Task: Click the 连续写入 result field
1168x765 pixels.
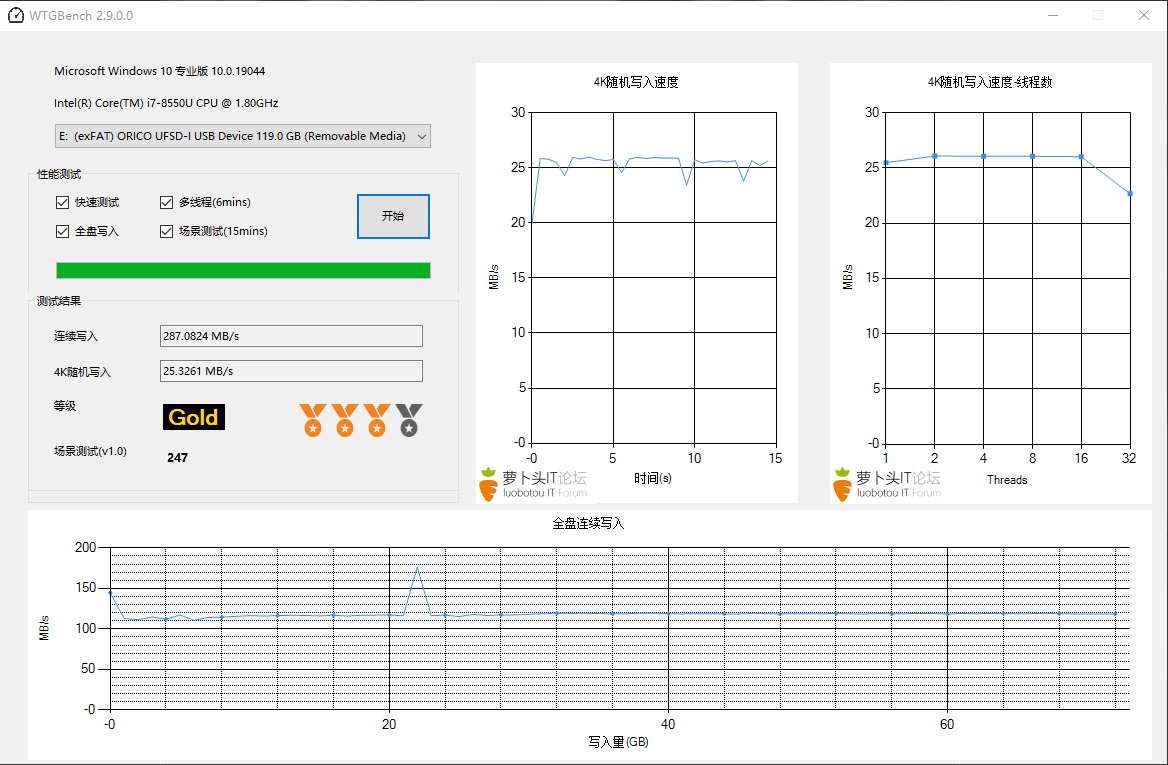Action: pyautogui.click(x=291, y=336)
